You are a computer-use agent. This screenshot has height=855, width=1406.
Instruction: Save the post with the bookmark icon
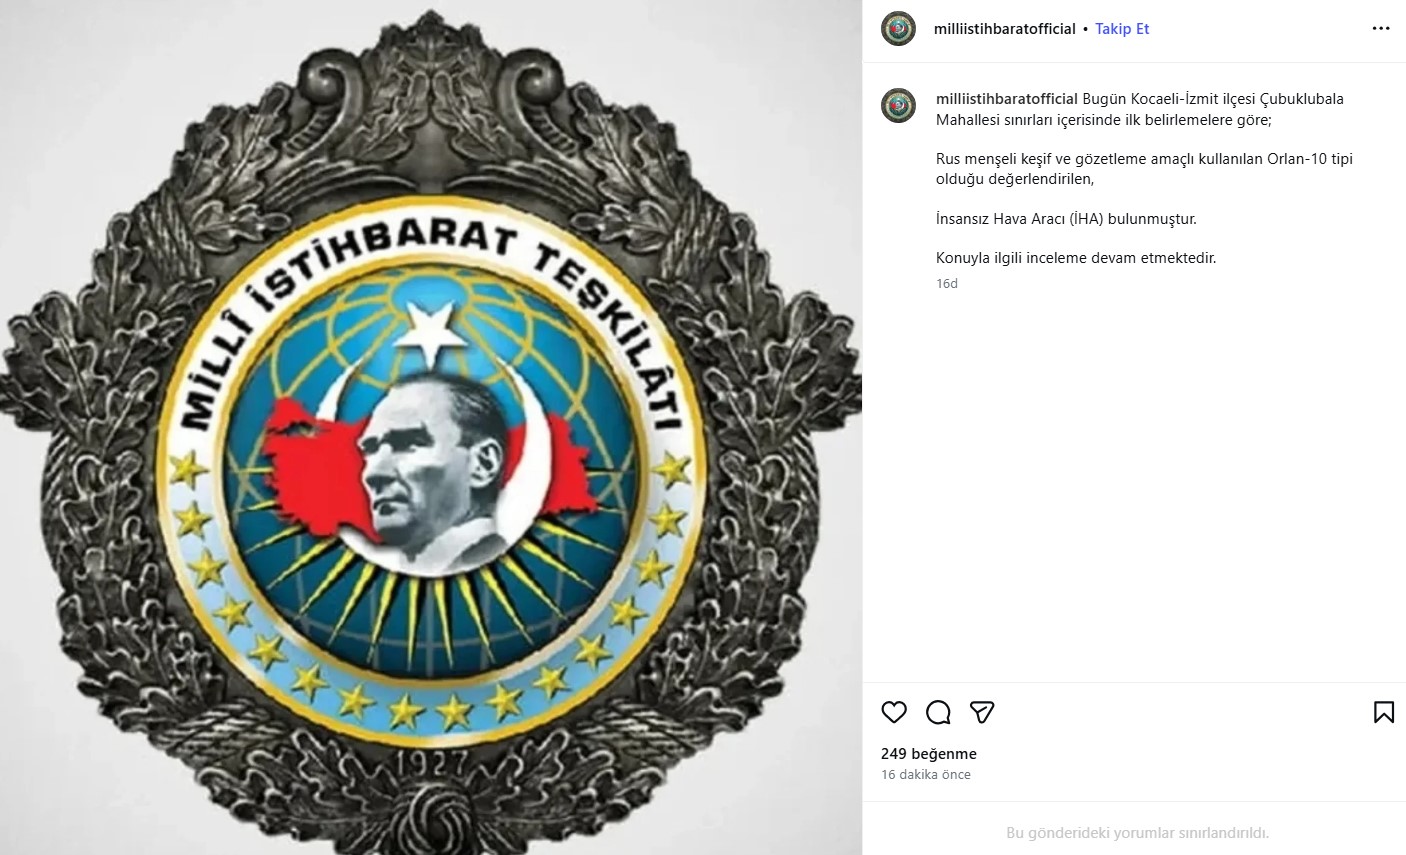(x=1384, y=712)
